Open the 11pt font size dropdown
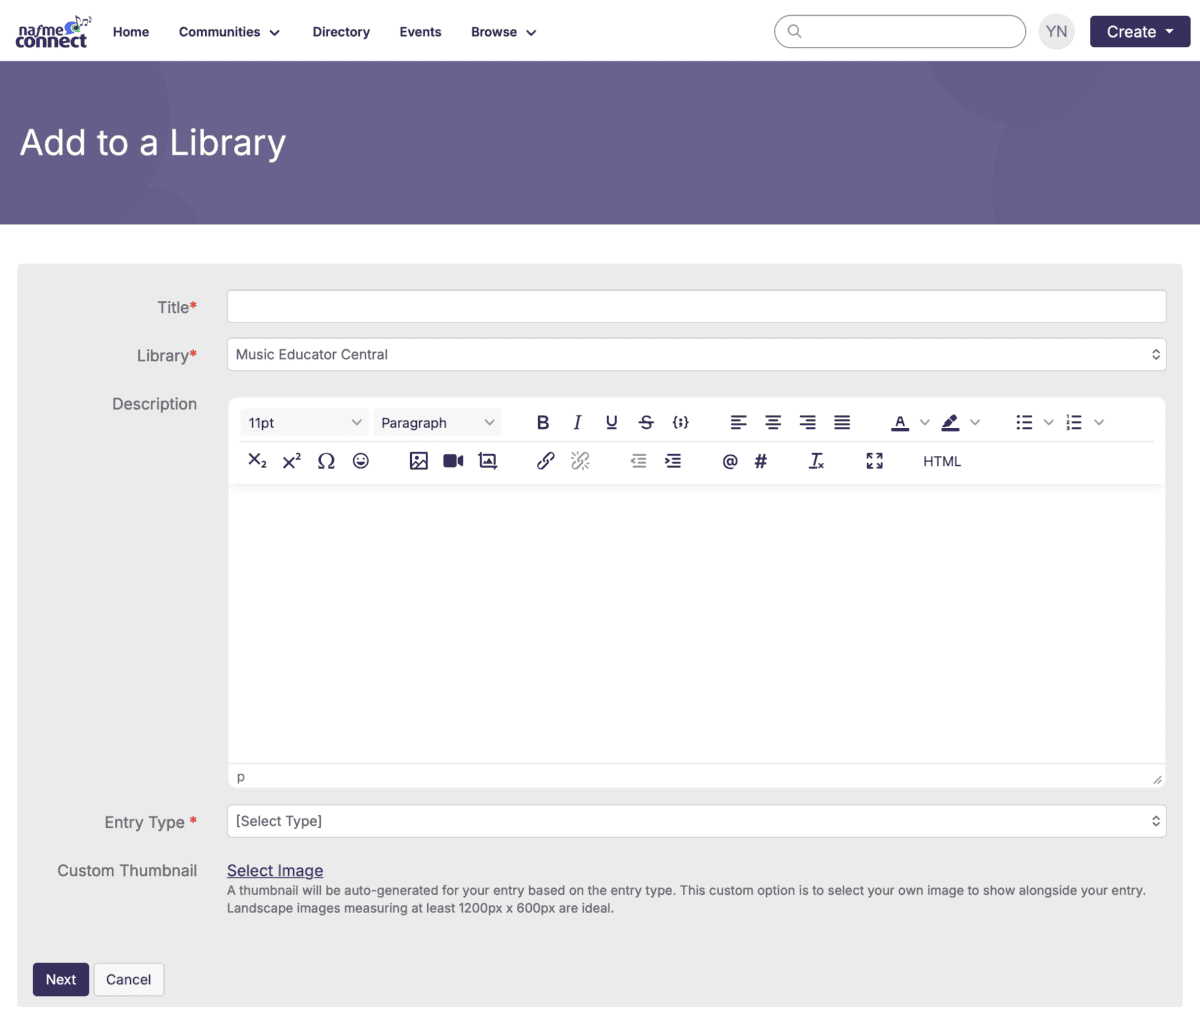1200x1014 pixels. tap(305, 423)
